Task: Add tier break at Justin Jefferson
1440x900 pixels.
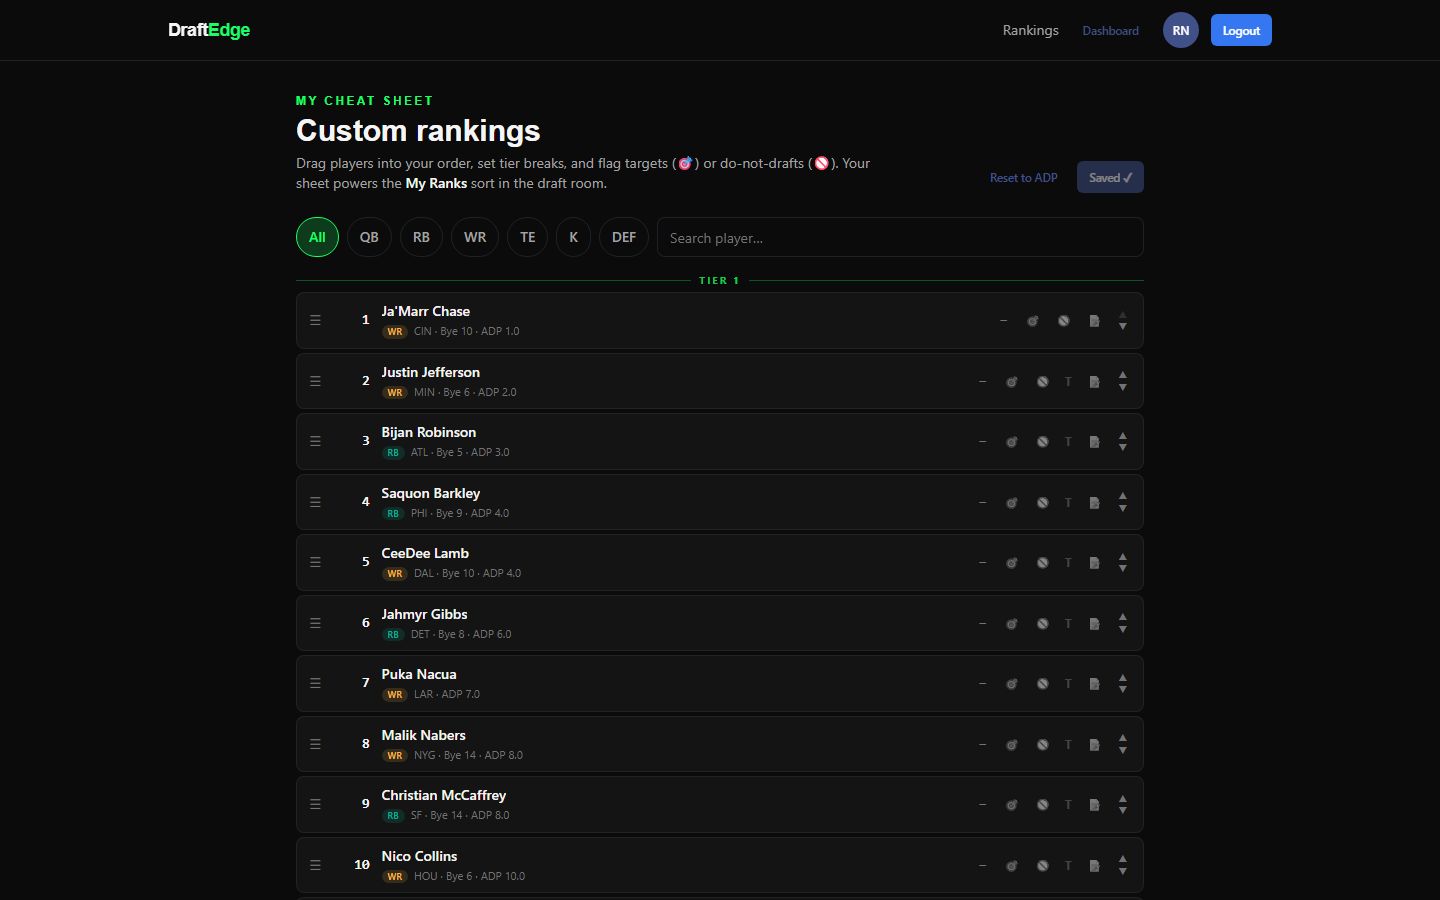Action: tap(1068, 381)
